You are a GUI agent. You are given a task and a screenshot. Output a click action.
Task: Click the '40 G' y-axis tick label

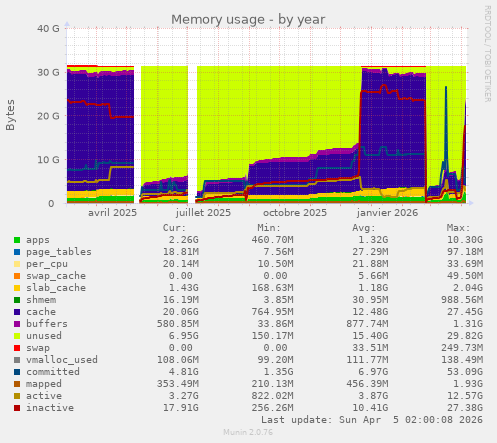pyautogui.click(x=48, y=29)
